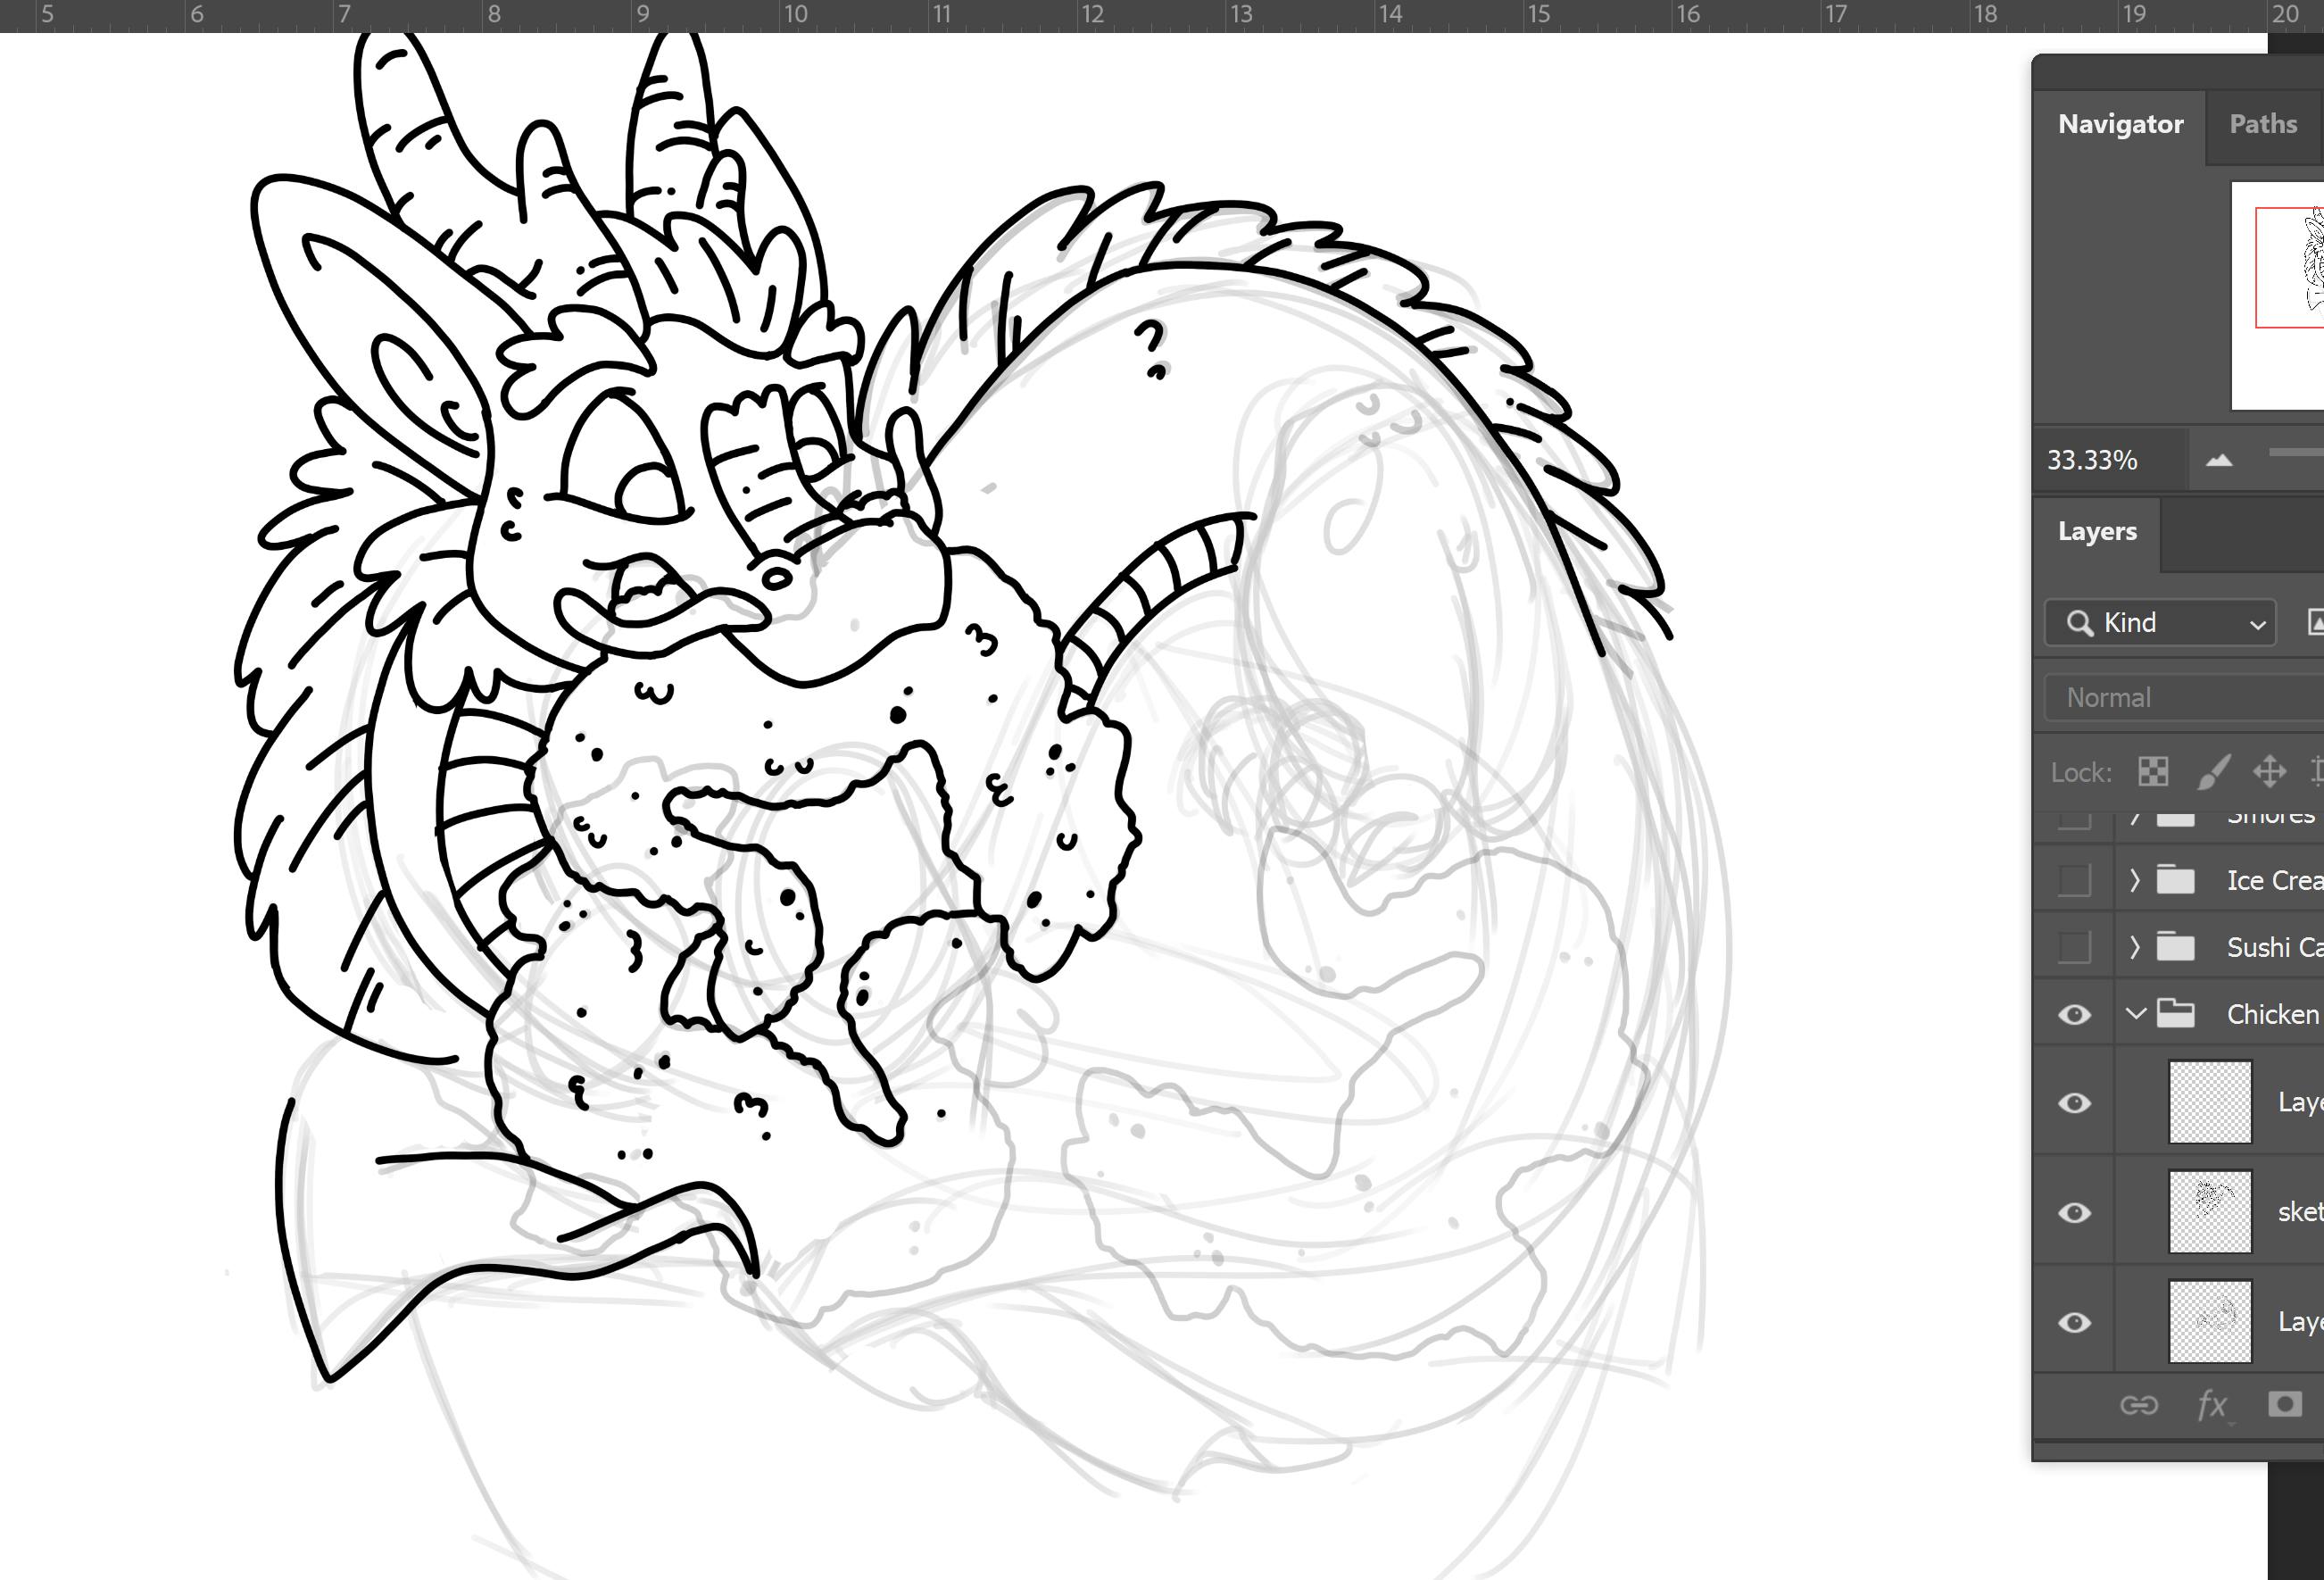Hide the sketch layer visibility eye
The height and width of the screenshot is (1580, 2324).
[x=2074, y=1213]
